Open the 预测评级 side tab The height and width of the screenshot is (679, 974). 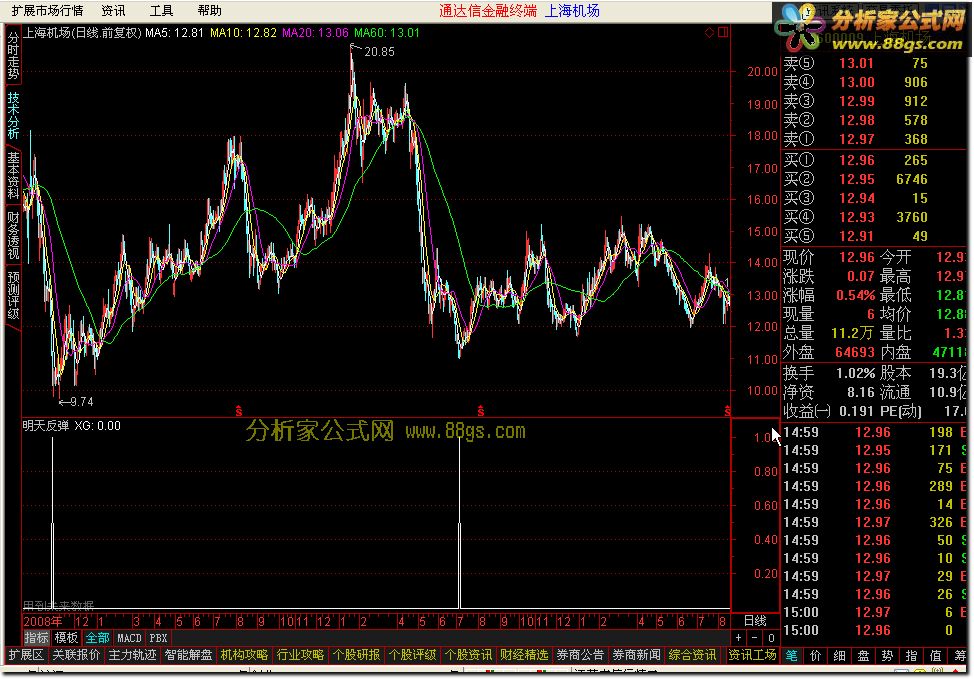click(x=13, y=295)
